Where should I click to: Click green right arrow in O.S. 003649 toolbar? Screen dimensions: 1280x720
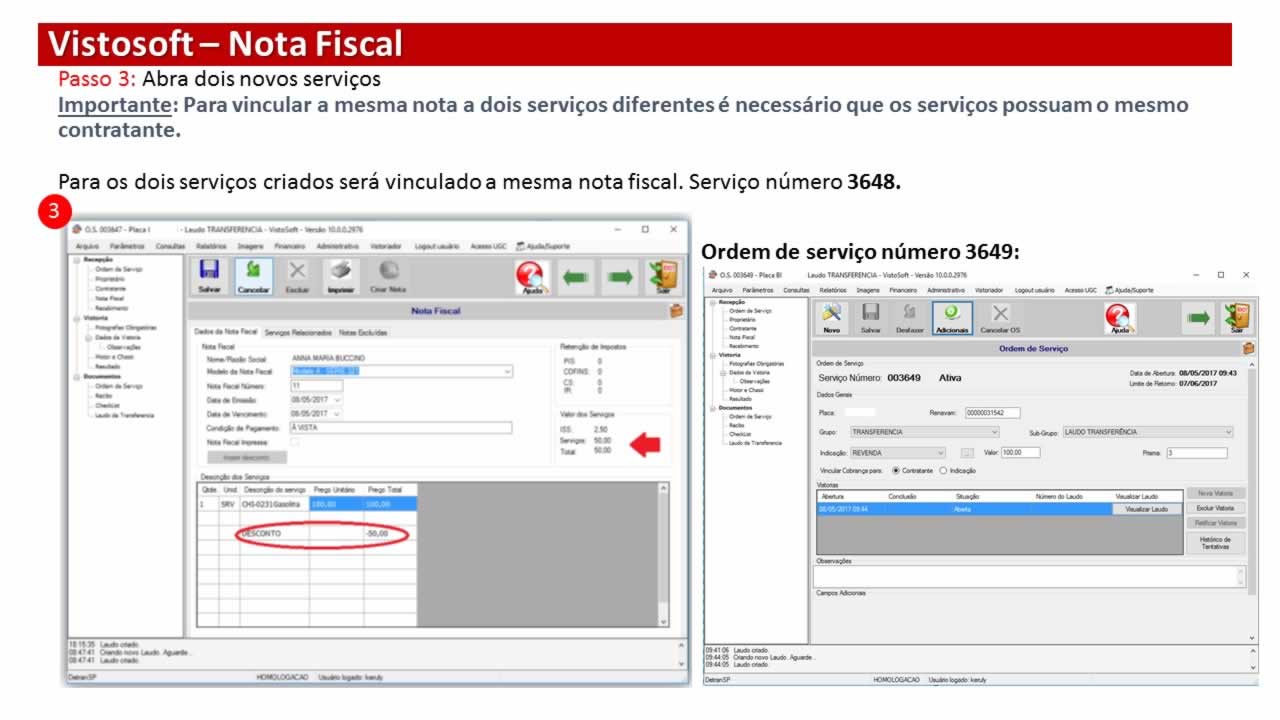[x=1197, y=318]
